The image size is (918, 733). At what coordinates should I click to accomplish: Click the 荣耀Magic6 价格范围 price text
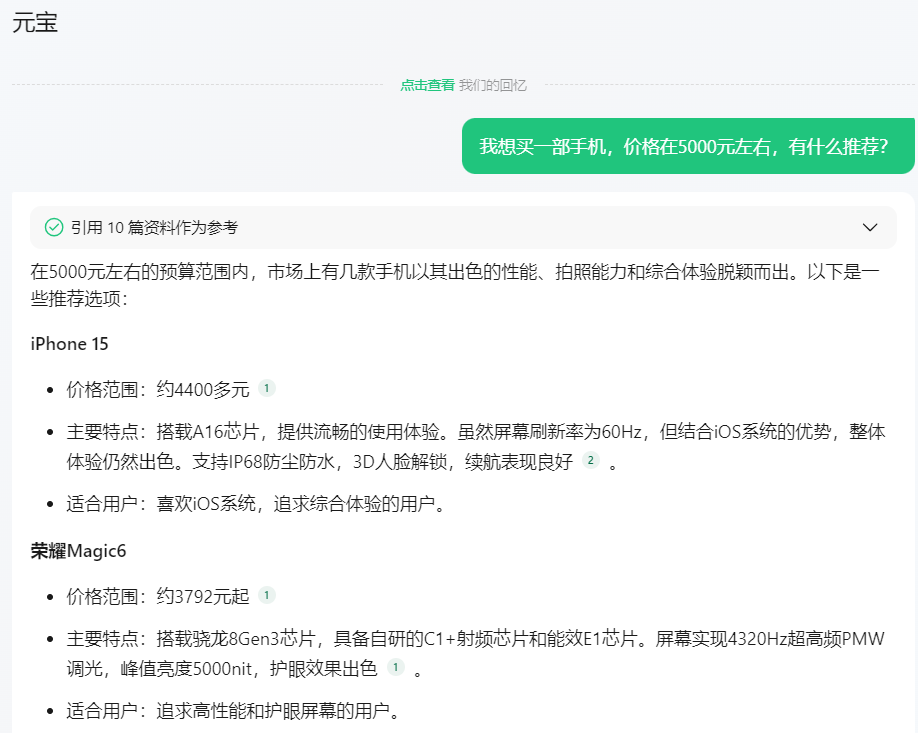click(157, 596)
